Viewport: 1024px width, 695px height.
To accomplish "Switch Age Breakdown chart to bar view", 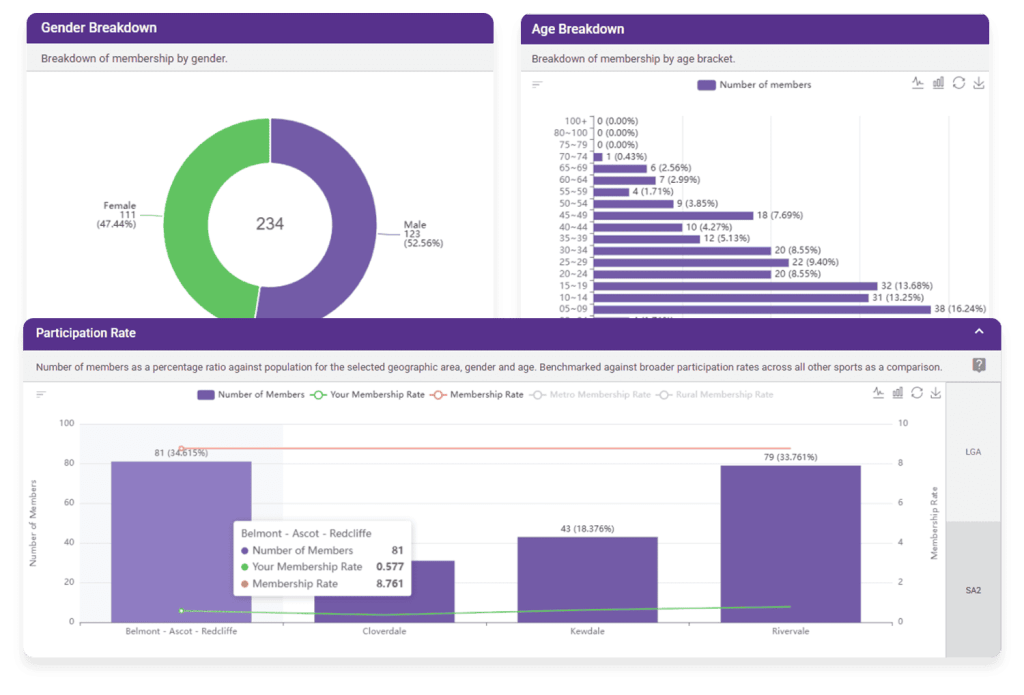I will coord(938,84).
